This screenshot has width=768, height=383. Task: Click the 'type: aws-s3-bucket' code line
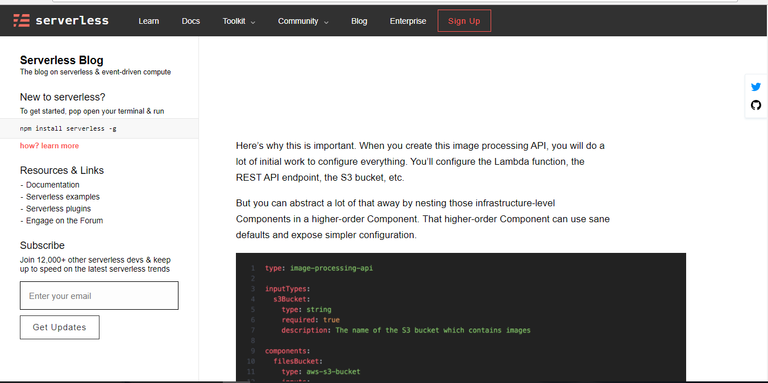pos(321,371)
